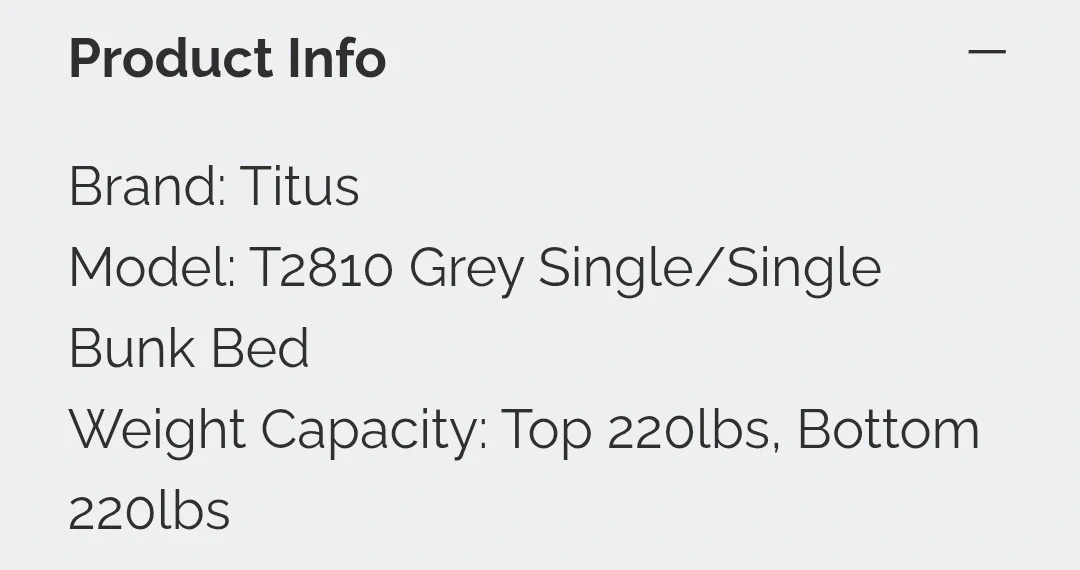This screenshot has height=570, width=1080.
Task: Click the Model: label
Action: coord(152,268)
